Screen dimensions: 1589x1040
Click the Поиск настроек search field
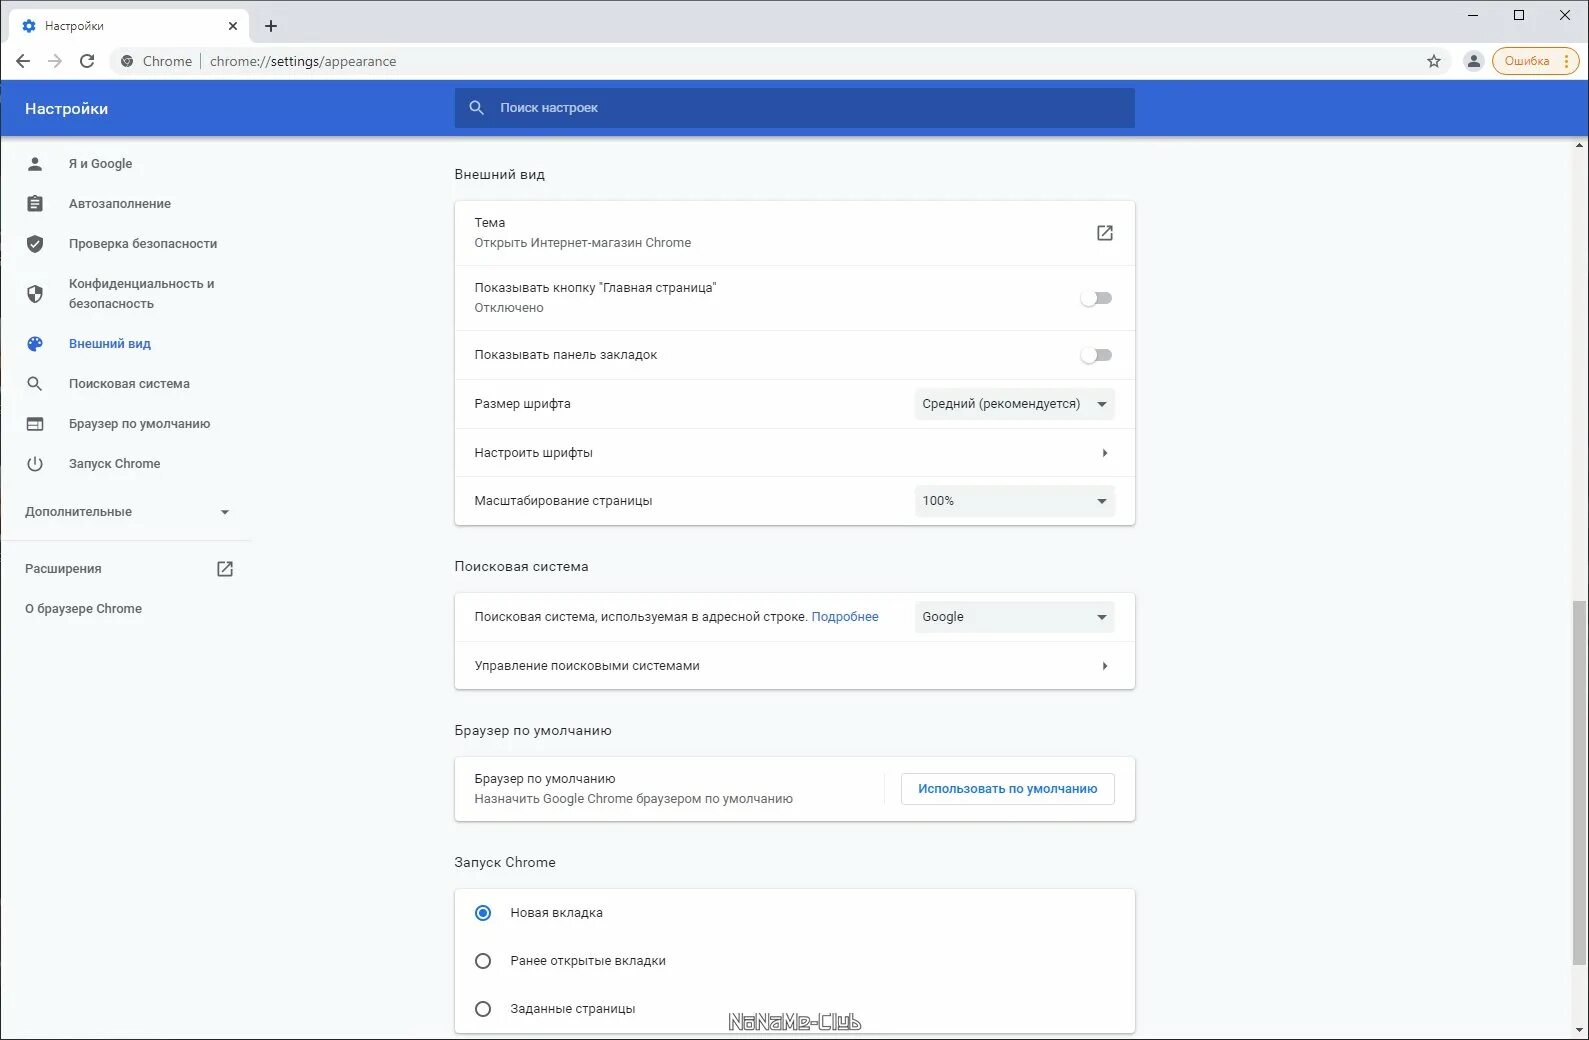794,108
